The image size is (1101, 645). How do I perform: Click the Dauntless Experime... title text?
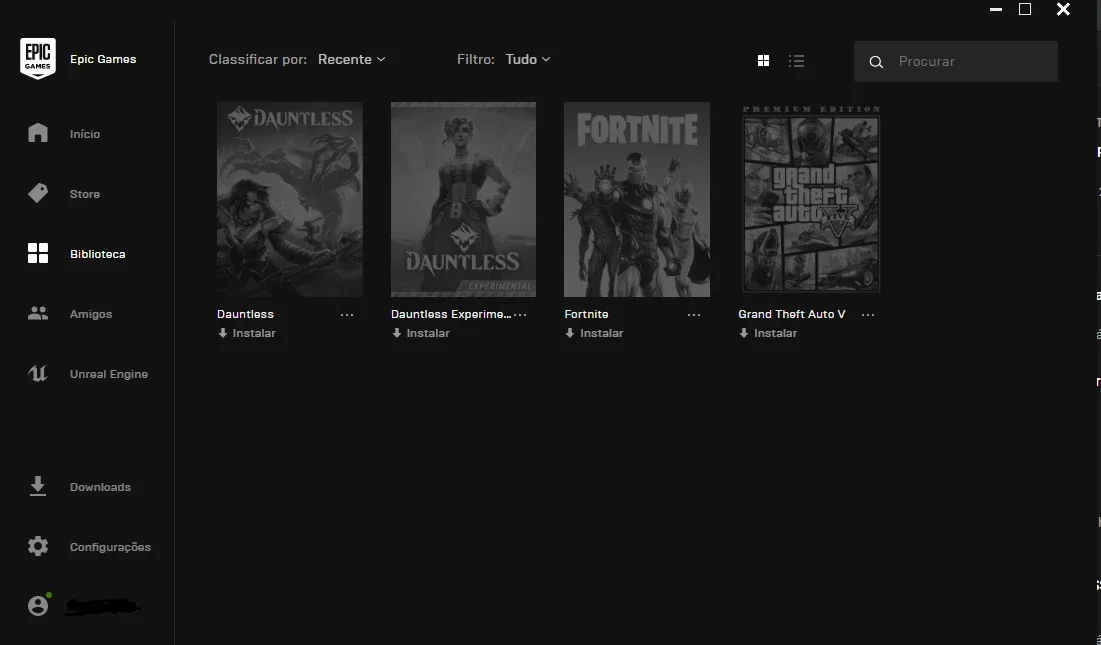pyautogui.click(x=451, y=314)
